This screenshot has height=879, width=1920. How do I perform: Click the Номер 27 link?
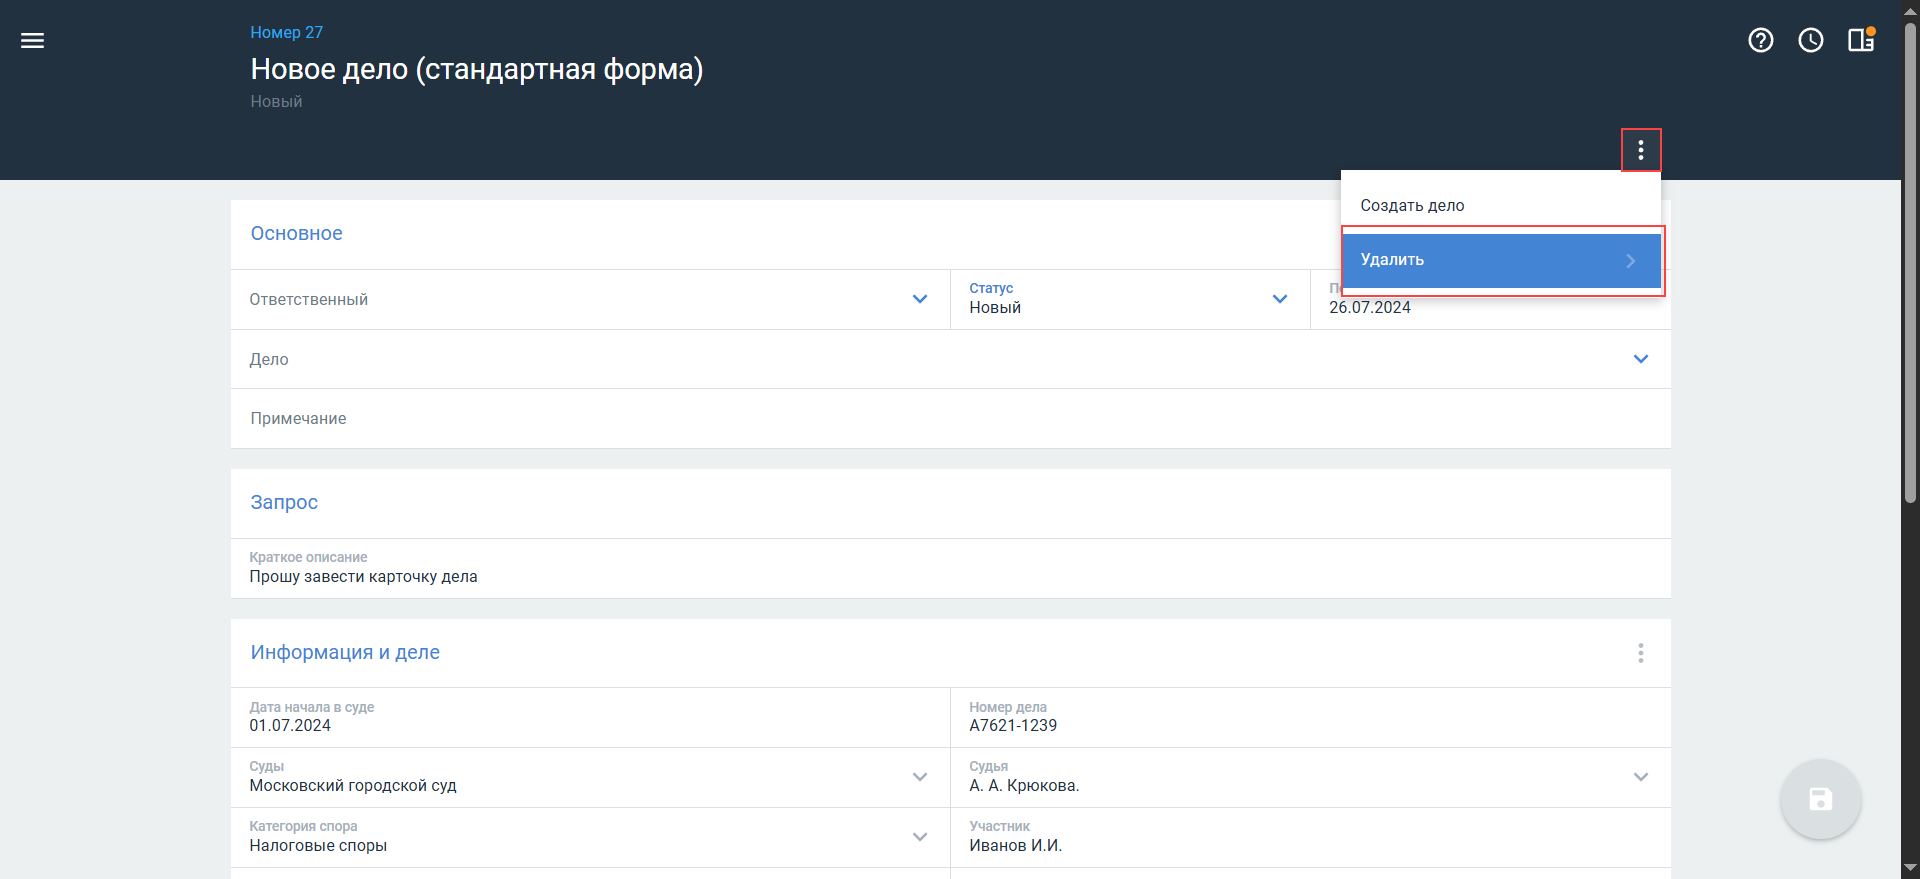click(286, 32)
